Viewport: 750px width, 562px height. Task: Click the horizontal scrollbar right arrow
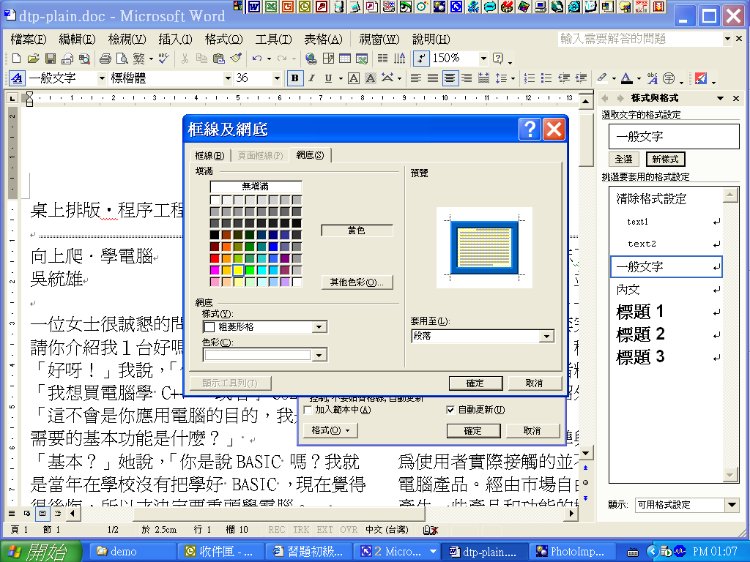[x=571, y=514]
